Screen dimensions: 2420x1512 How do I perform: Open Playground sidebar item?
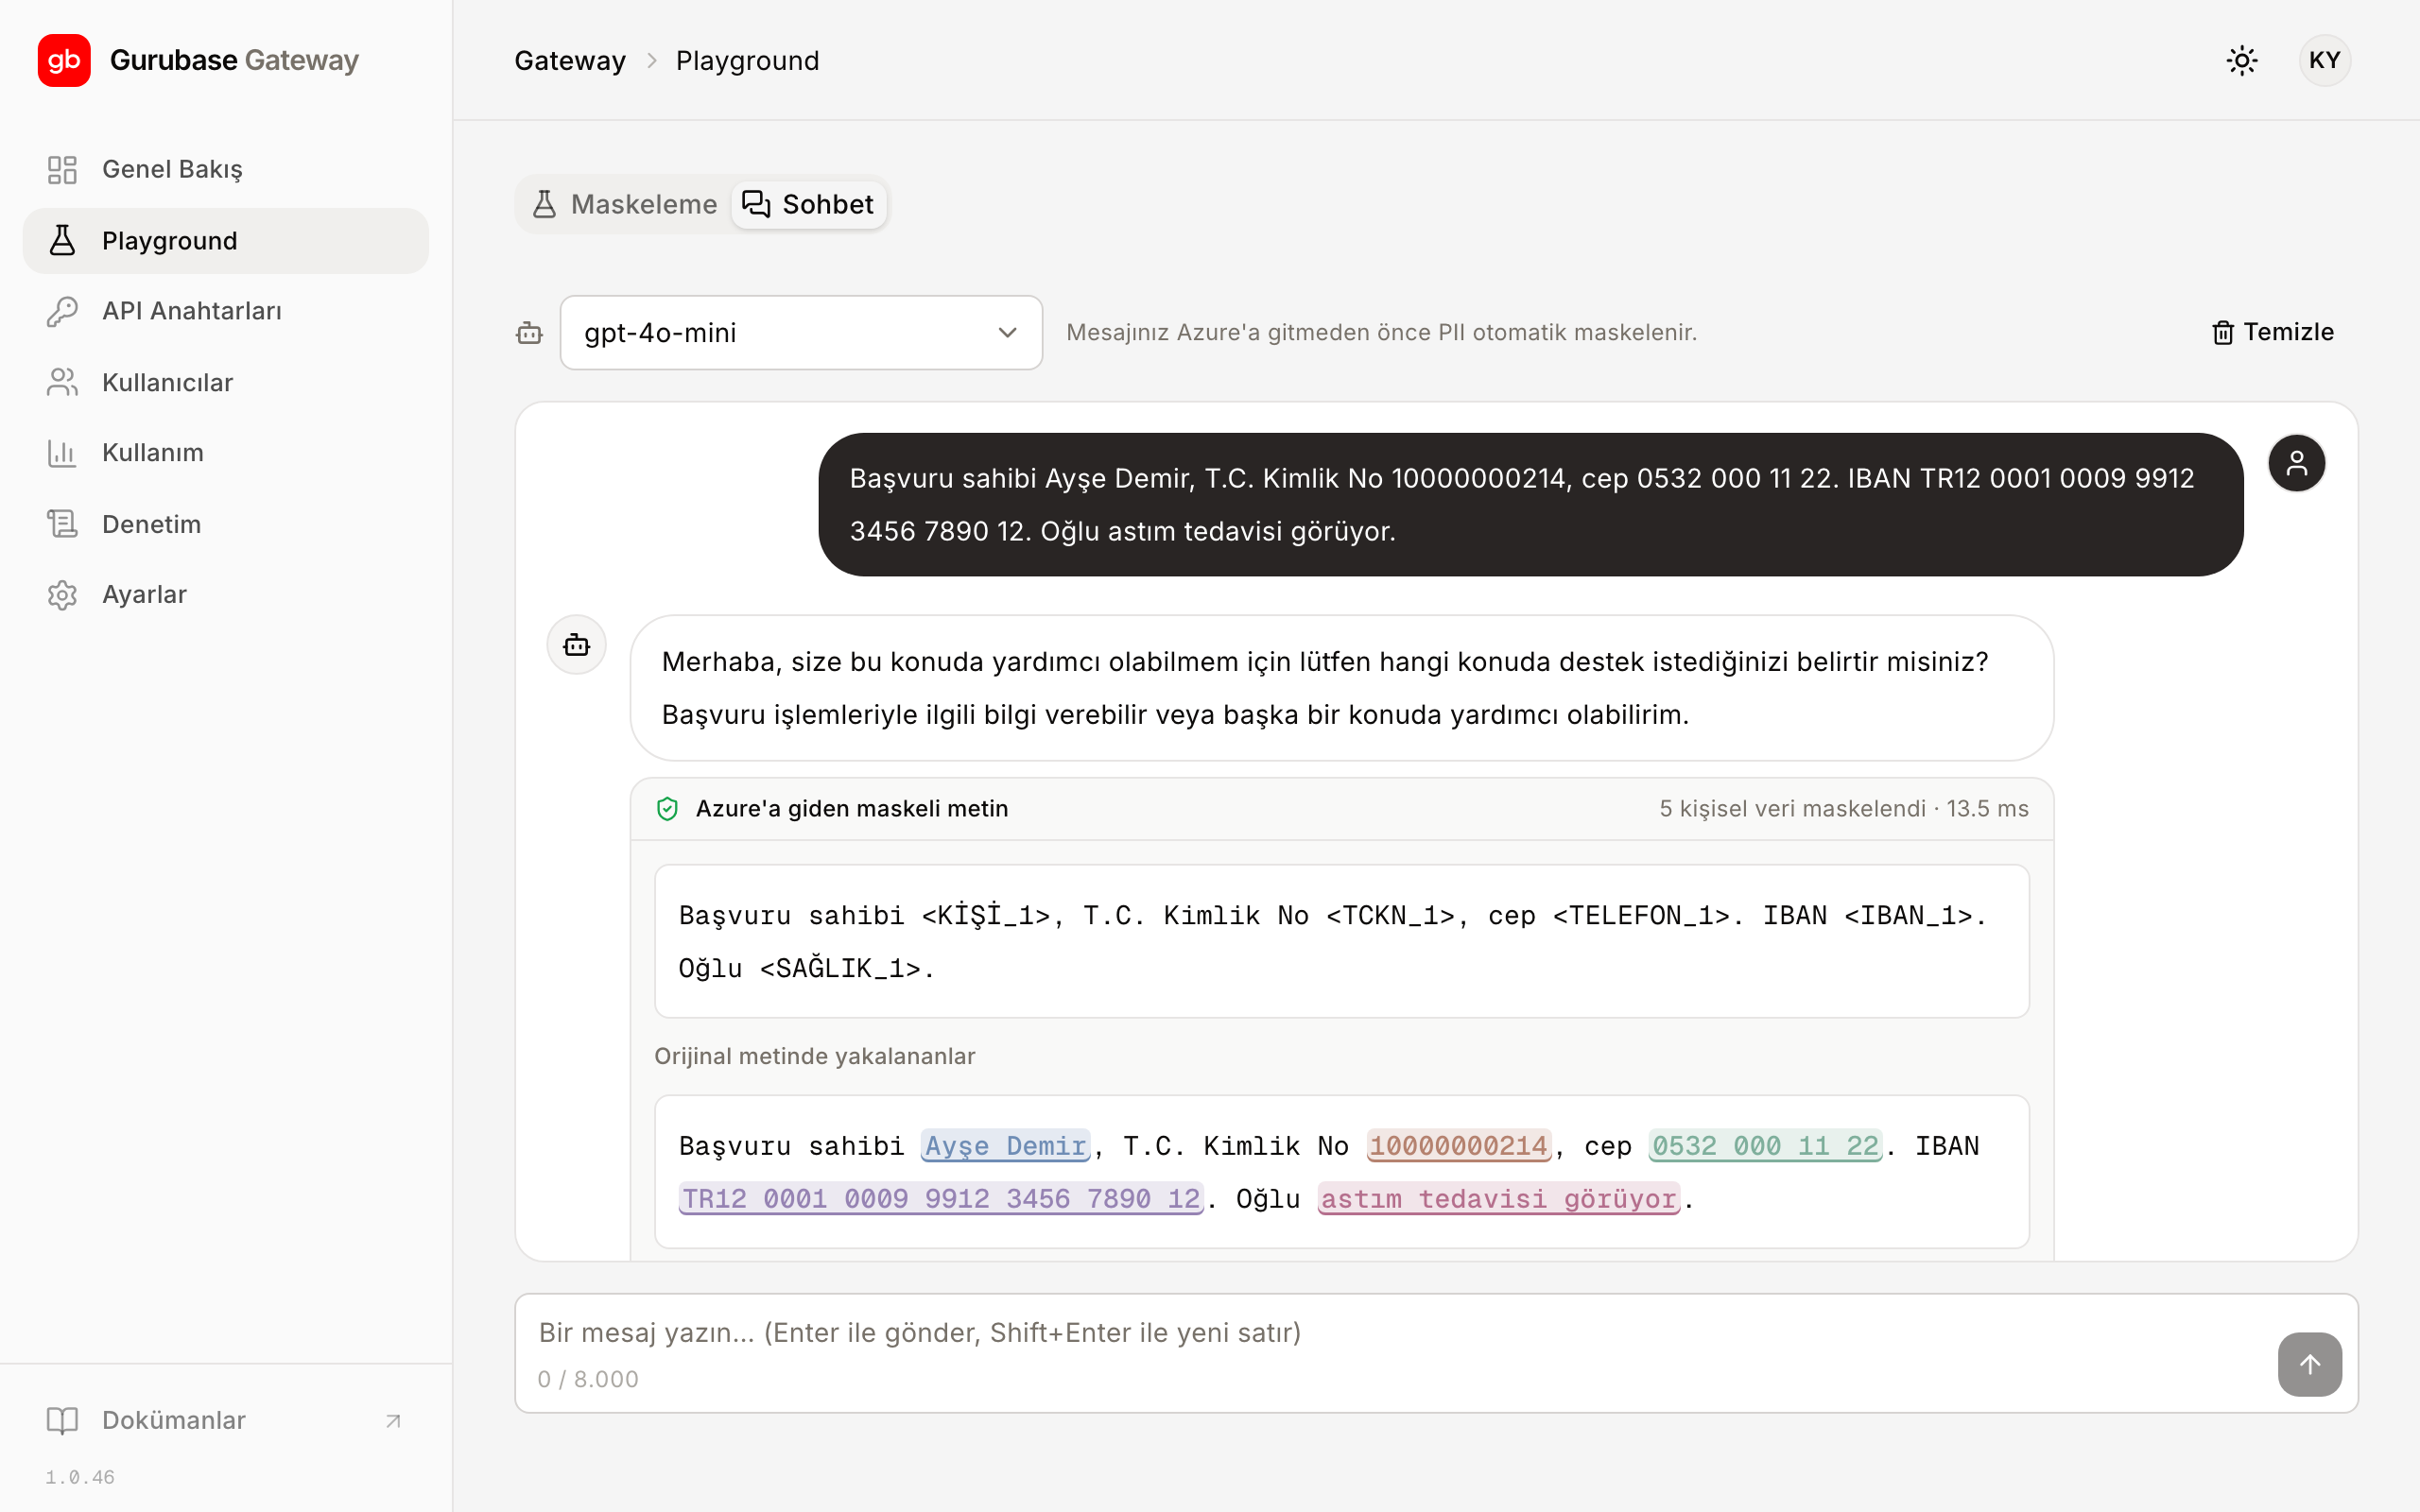click(226, 240)
